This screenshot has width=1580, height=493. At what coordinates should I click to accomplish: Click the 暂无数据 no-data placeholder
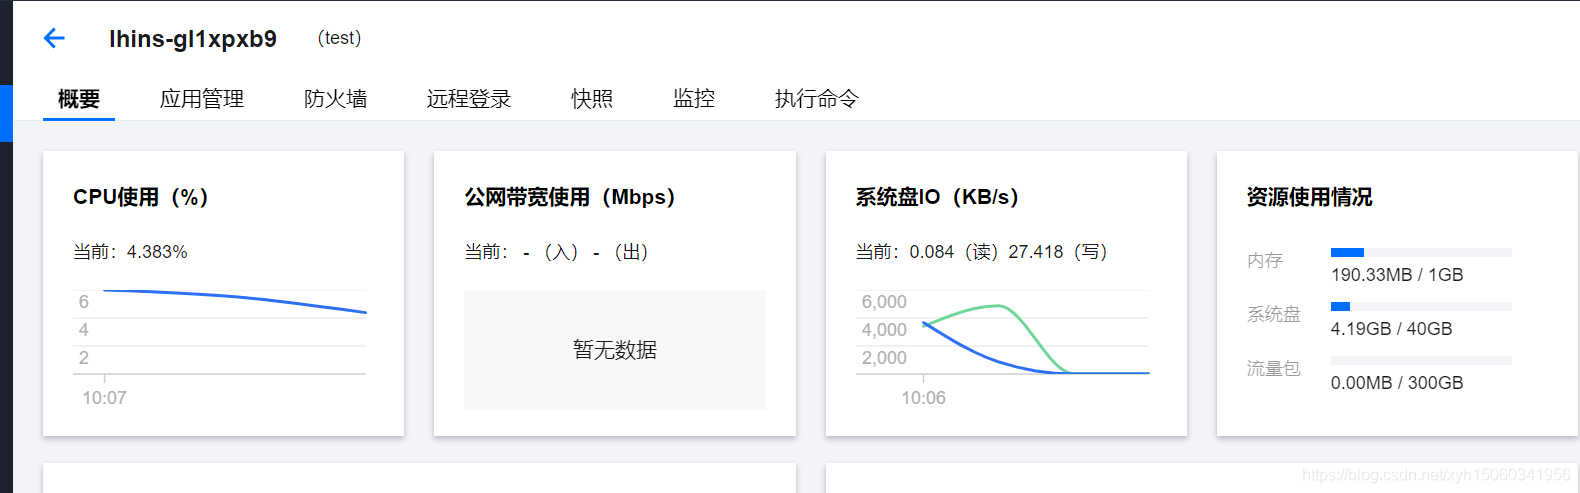[615, 350]
